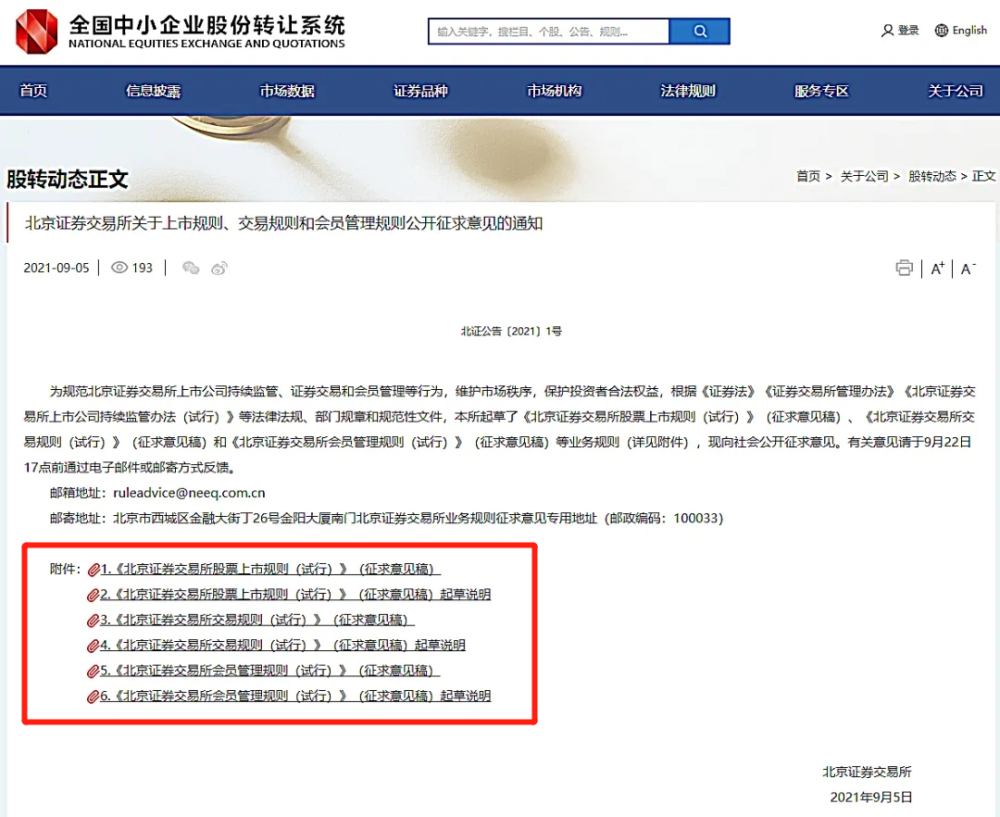
Task: Click the paperclip icon of attachment 5
Action: click(93, 671)
